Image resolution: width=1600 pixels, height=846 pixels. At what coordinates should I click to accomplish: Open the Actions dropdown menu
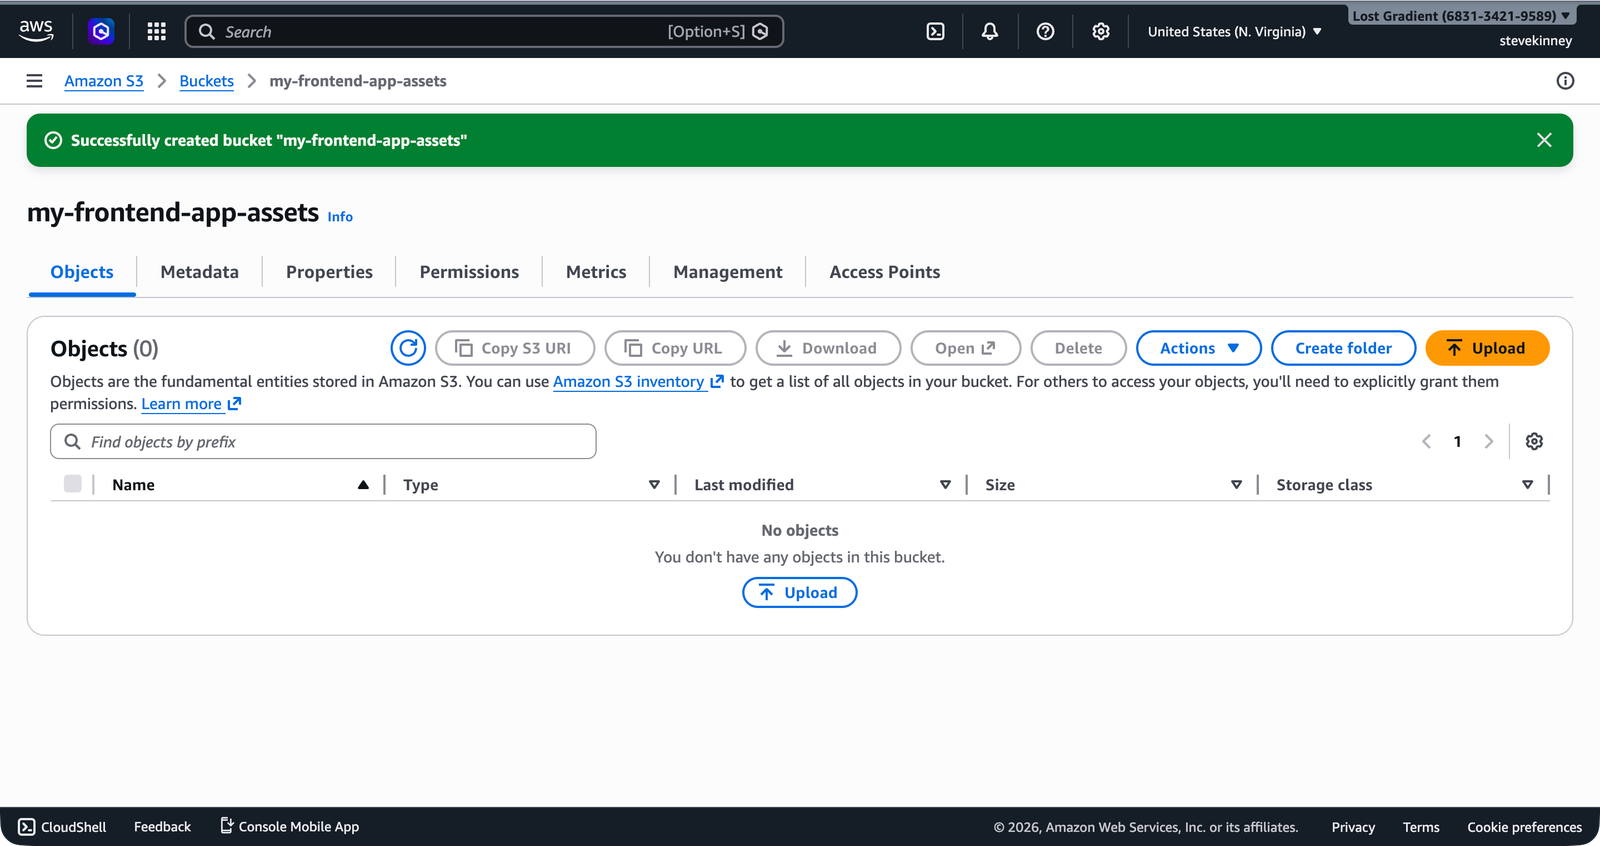(x=1199, y=348)
